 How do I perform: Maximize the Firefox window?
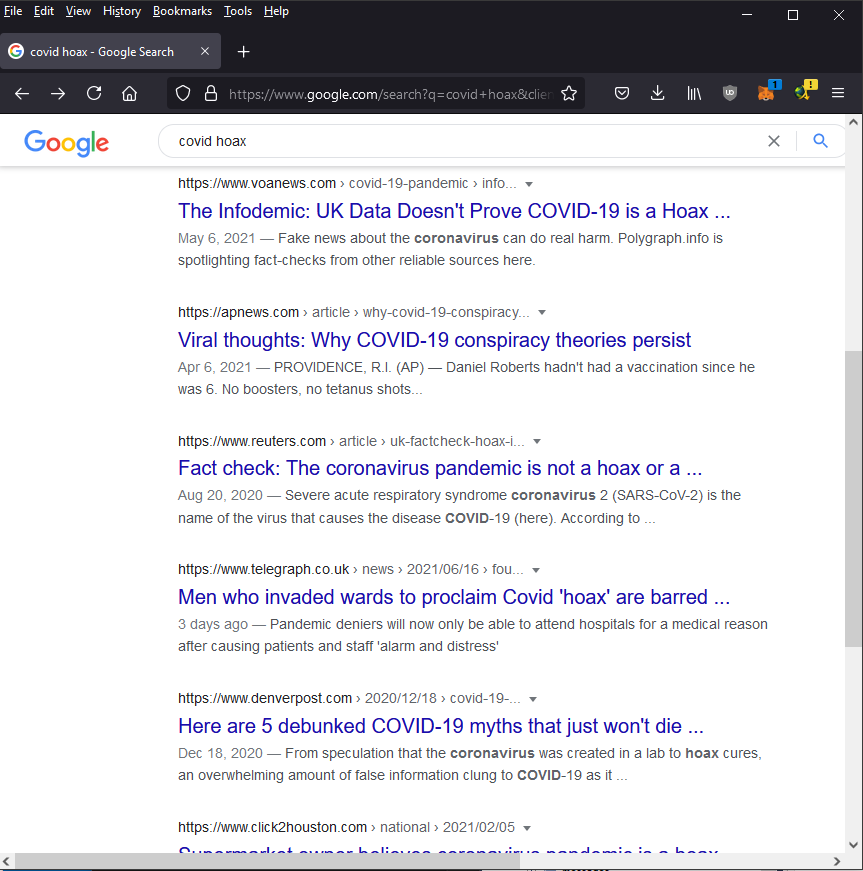click(x=793, y=15)
